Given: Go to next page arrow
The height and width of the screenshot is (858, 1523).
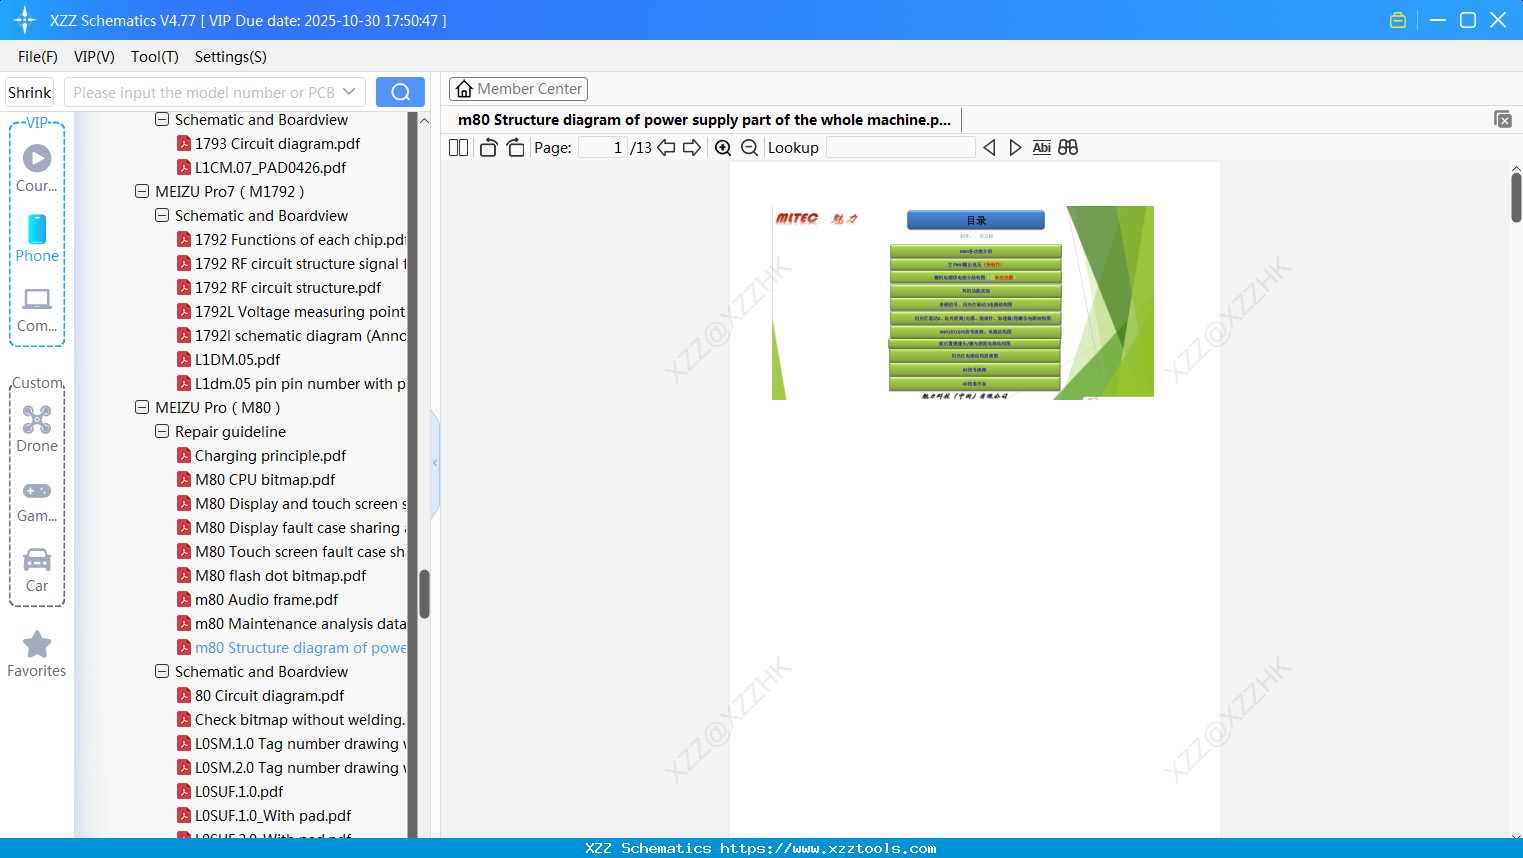Looking at the screenshot, I should click(692, 148).
